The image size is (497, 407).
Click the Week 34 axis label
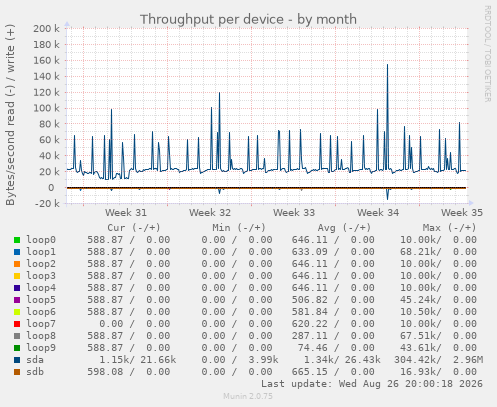point(378,213)
